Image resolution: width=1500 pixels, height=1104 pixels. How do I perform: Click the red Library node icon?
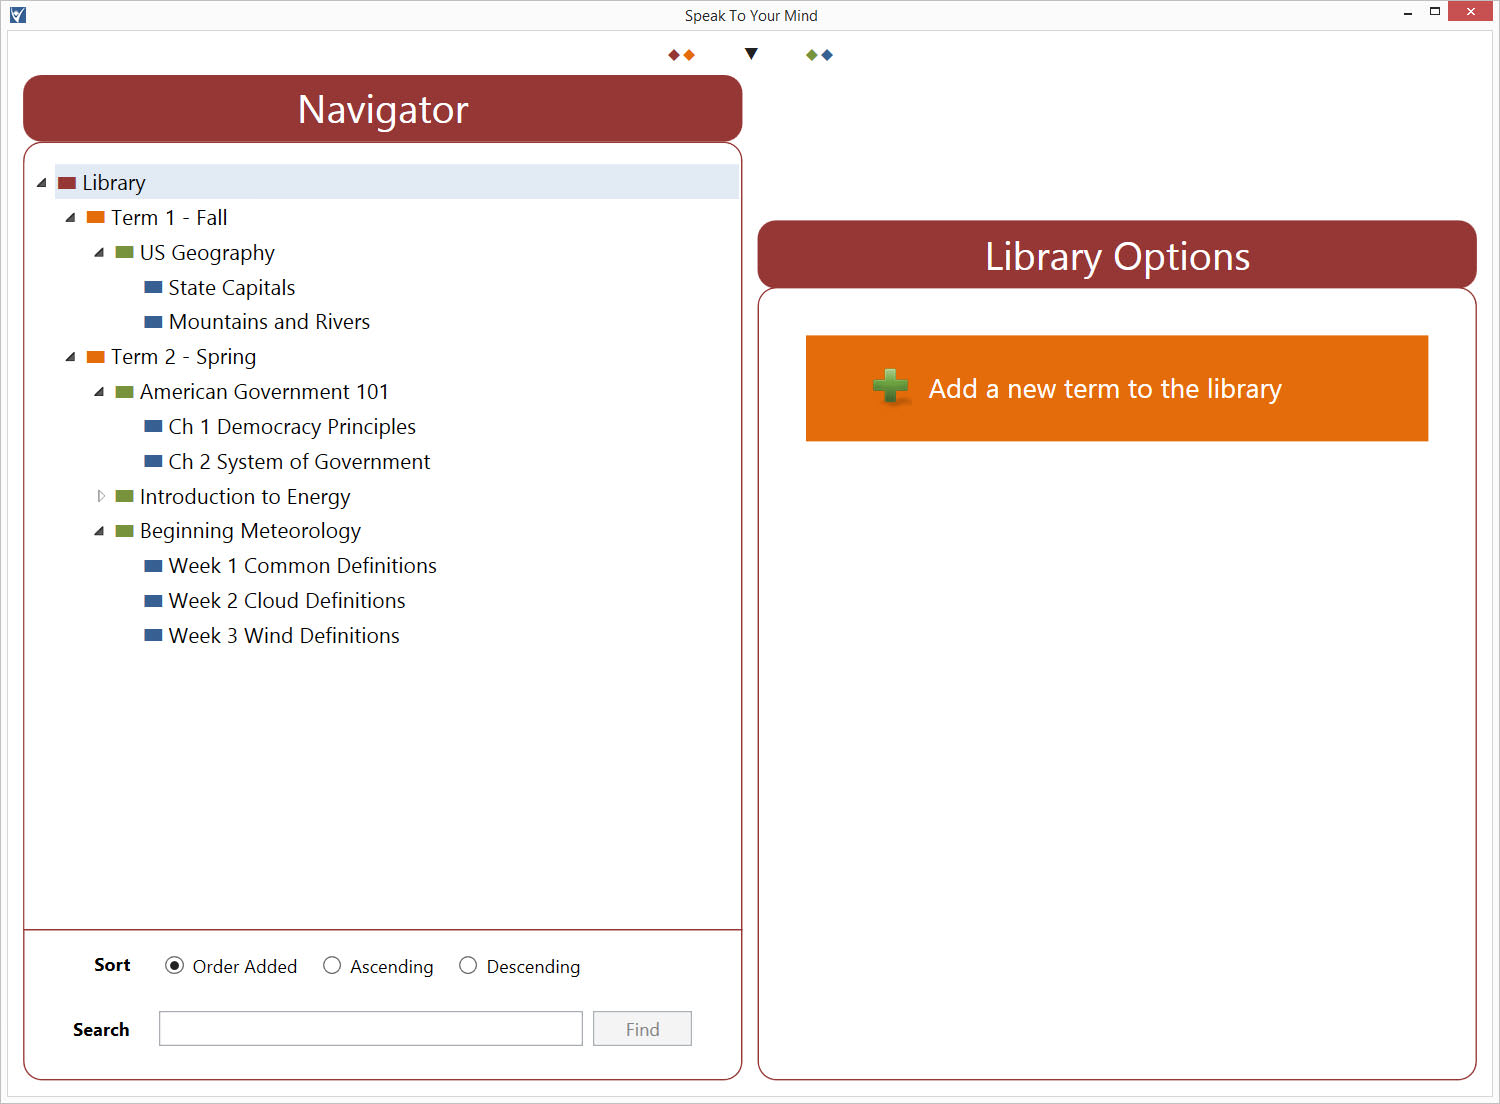[67, 183]
